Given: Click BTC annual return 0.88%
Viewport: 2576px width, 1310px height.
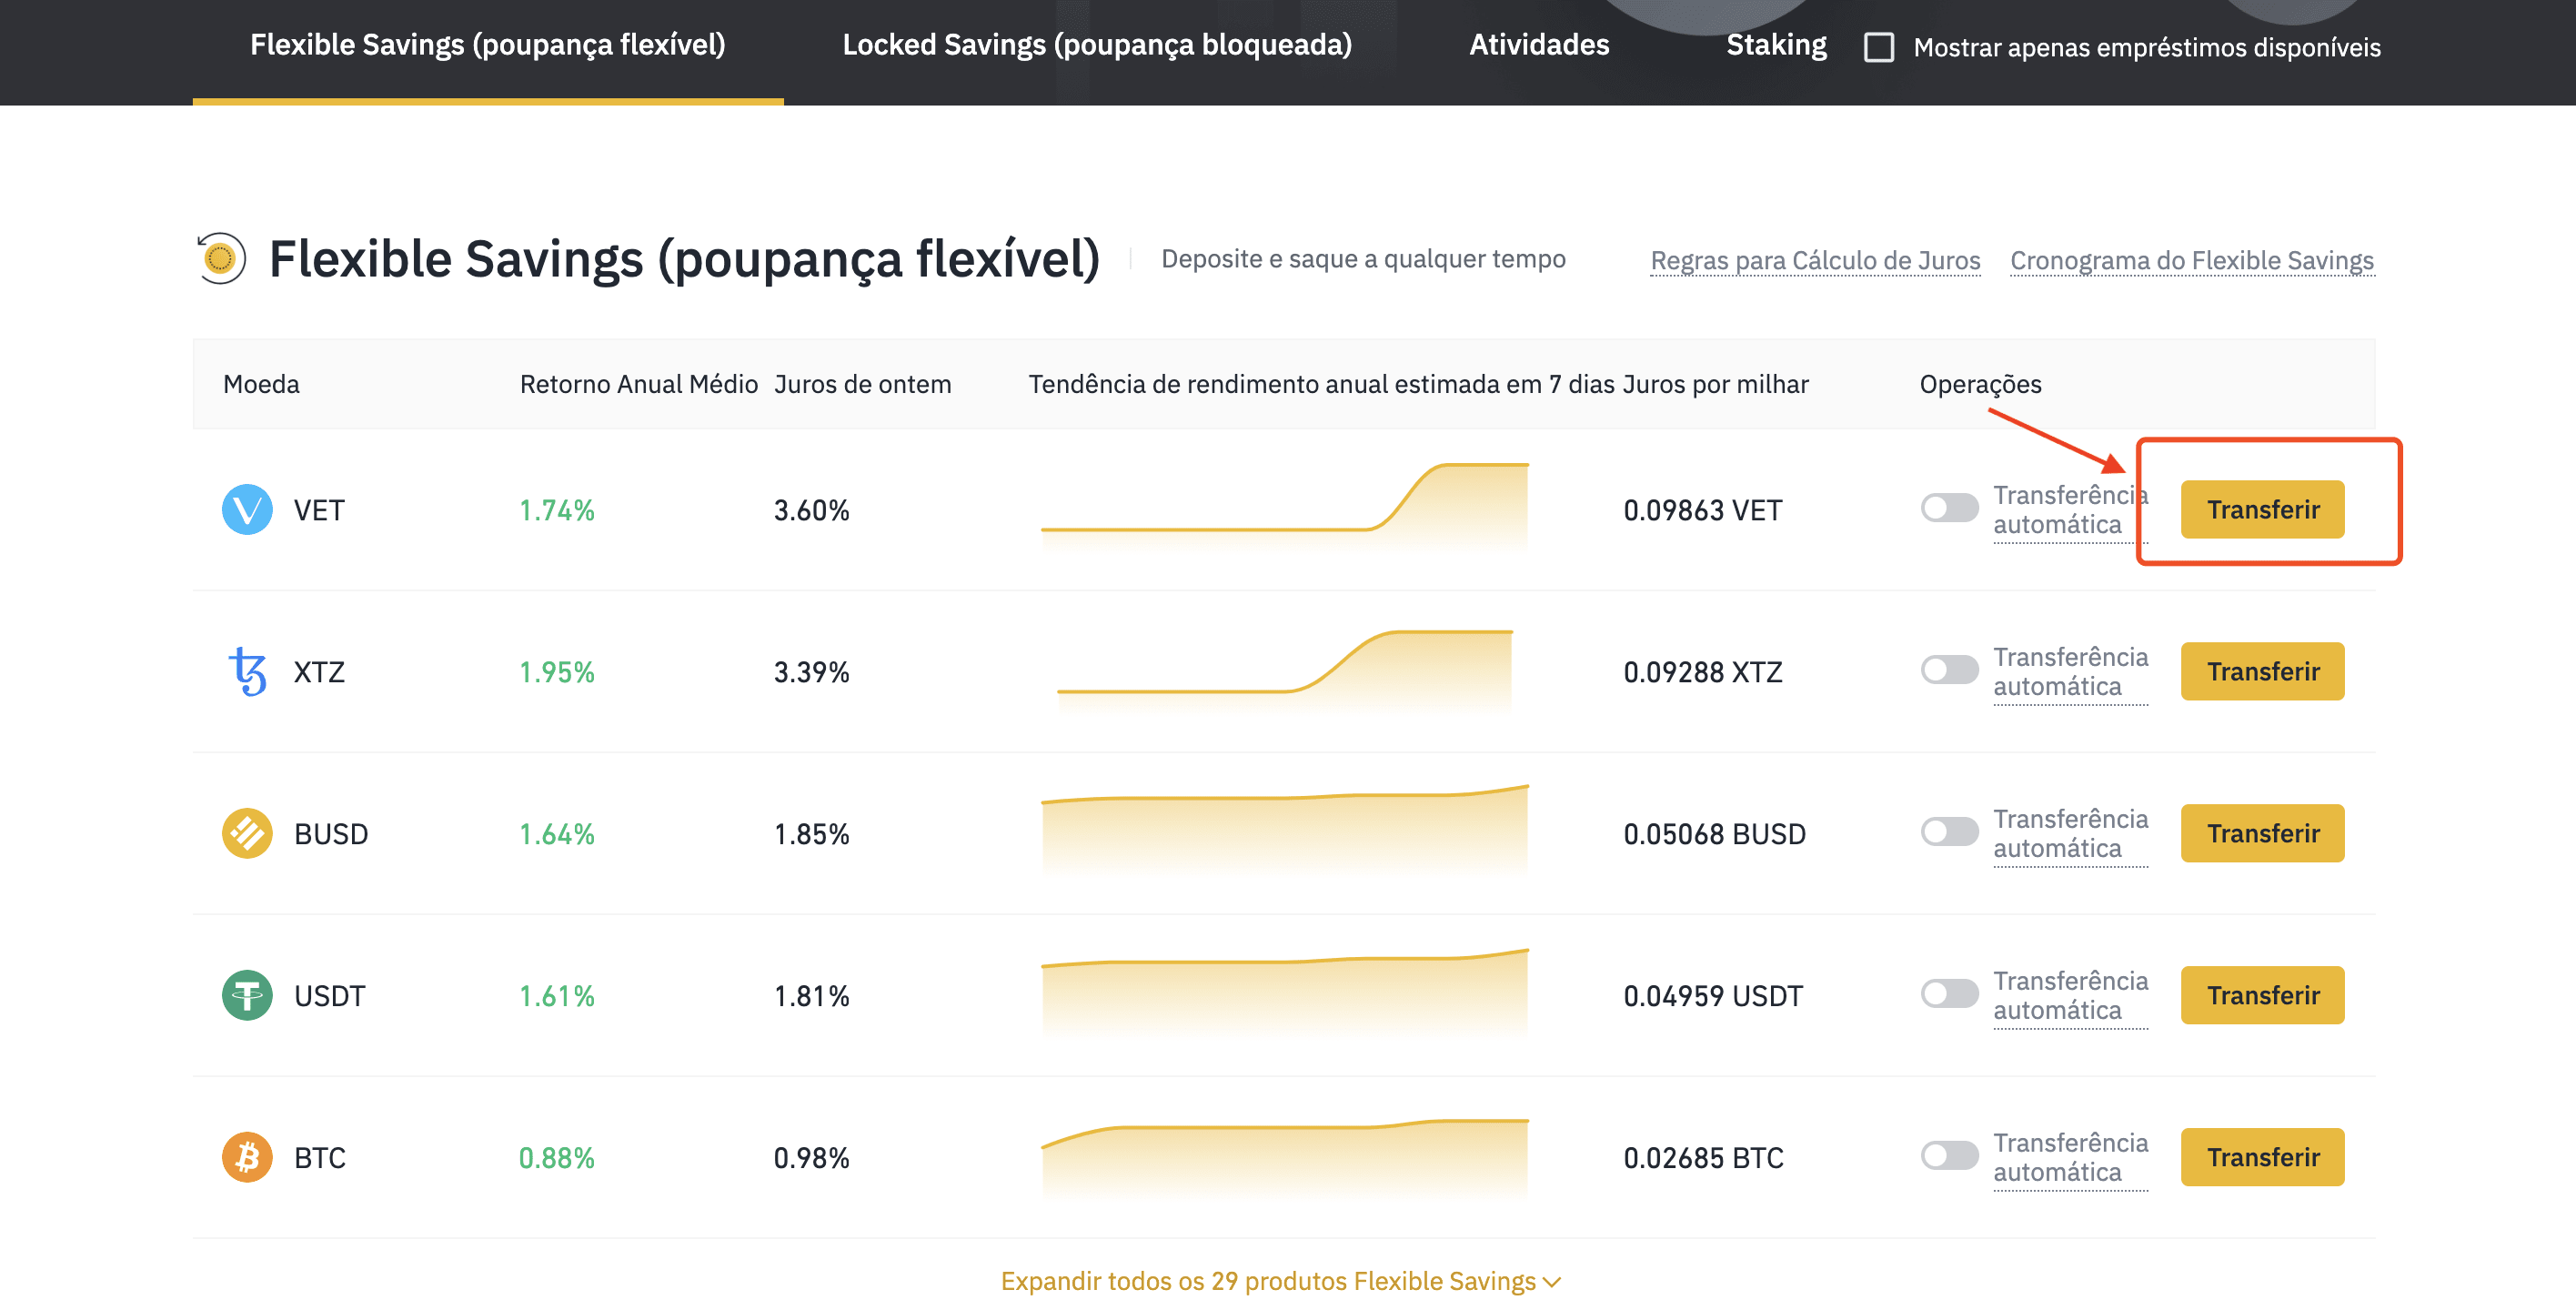Looking at the screenshot, I should pyautogui.click(x=556, y=1159).
